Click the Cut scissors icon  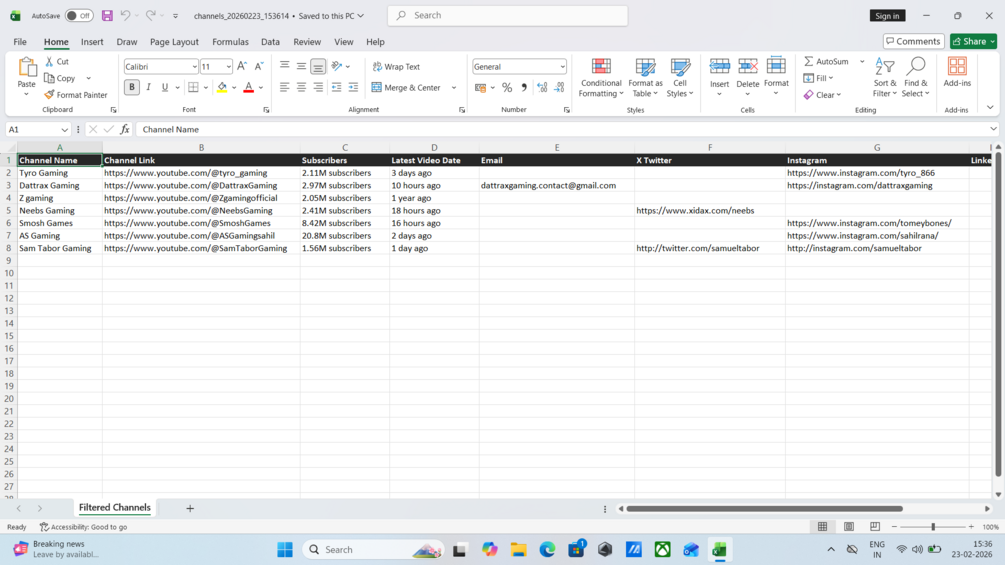49,61
